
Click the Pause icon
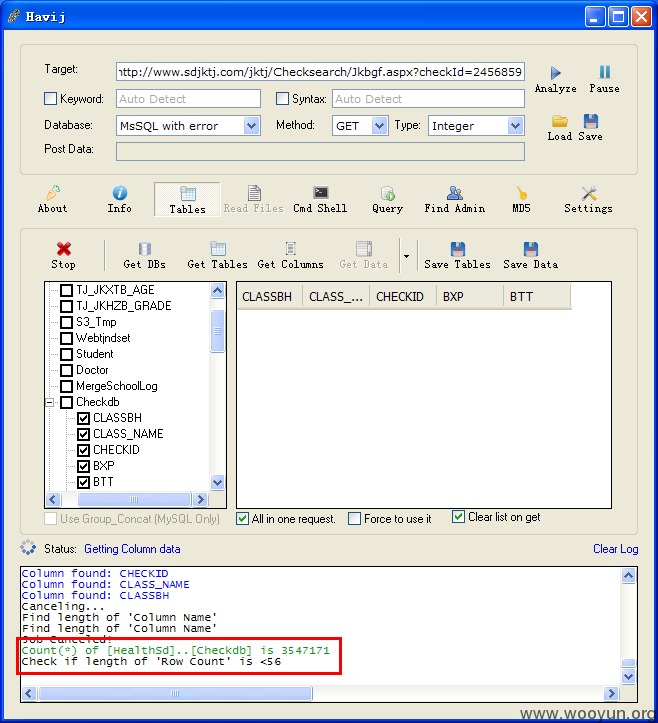point(604,72)
